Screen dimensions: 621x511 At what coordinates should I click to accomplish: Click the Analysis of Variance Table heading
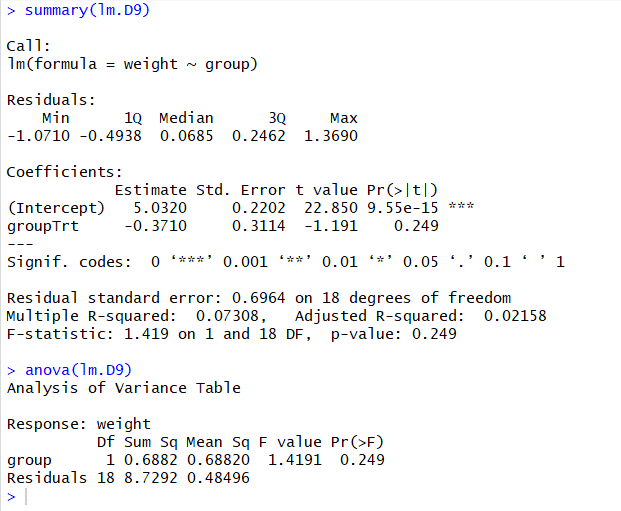coord(124,387)
